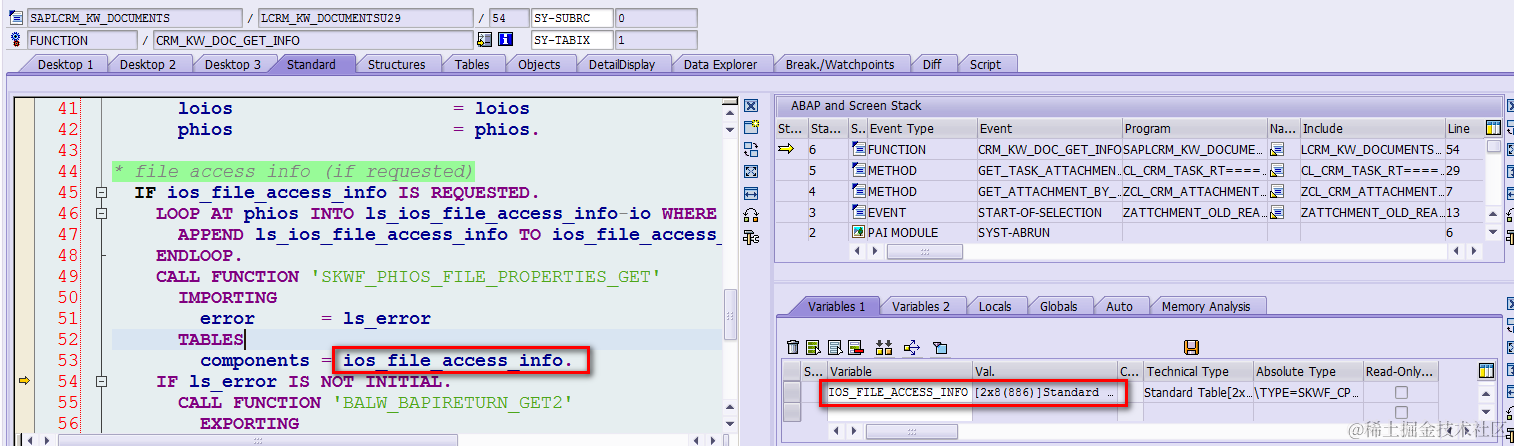This screenshot has height=446, width=1514.
Task: Click the navigation icon in the GET_TASK_ATTACHMEN stack row
Action: click(1277, 171)
